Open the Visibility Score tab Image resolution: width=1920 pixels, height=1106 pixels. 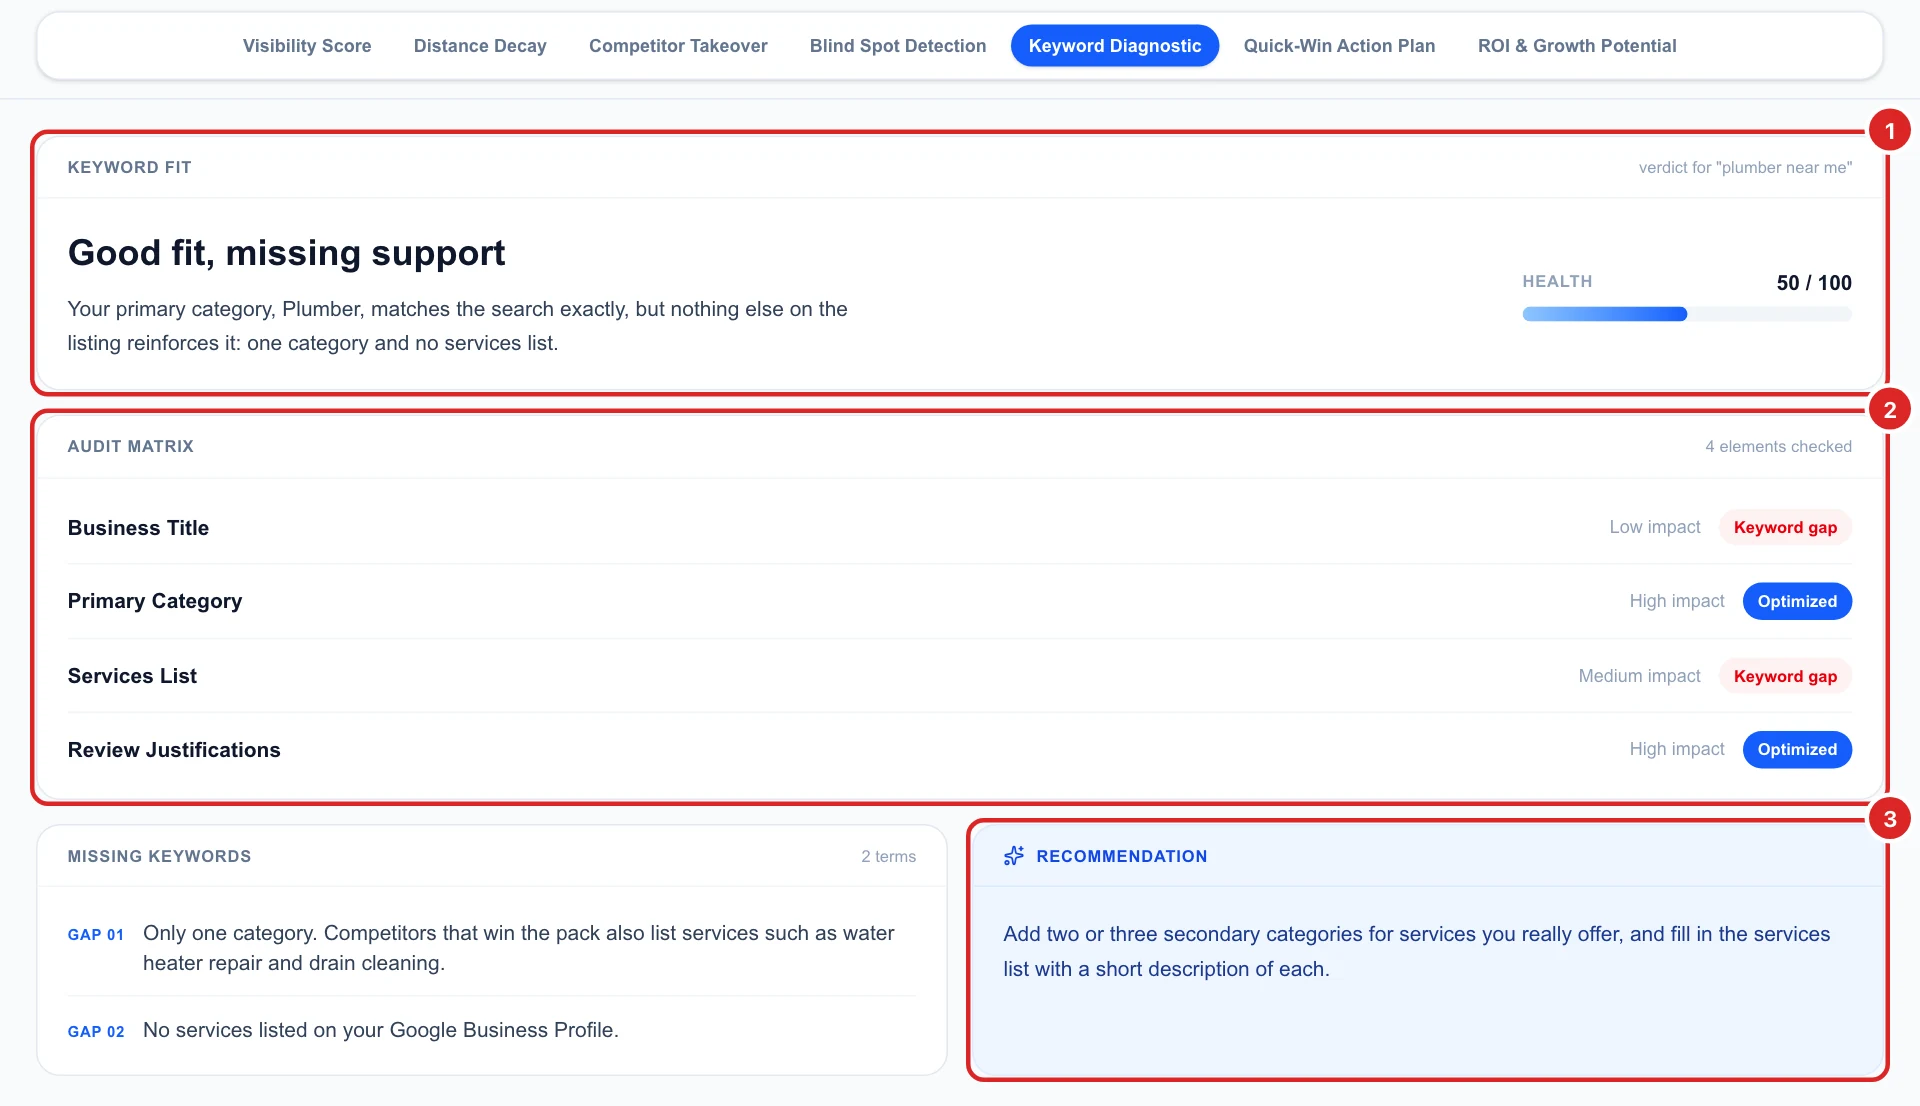(307, 46)
